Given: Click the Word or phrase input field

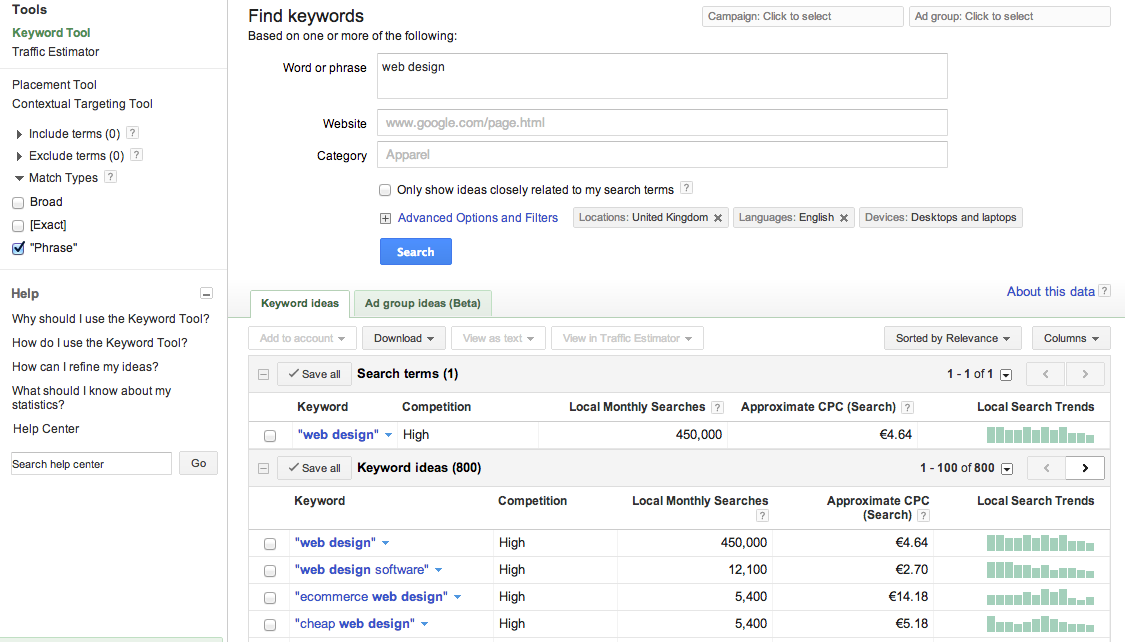Looking at the screenshot, I should tap(662, 76).
